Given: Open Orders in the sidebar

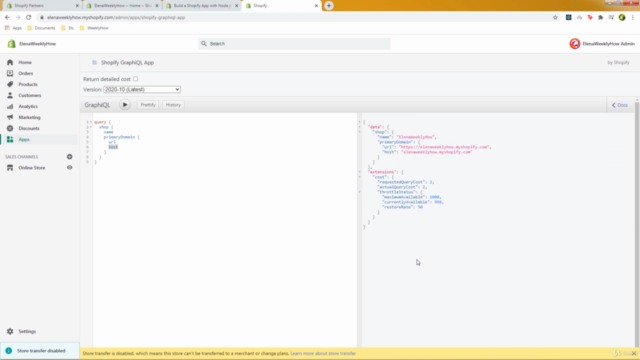Looking at the screenshot, I should pos(26,73).
